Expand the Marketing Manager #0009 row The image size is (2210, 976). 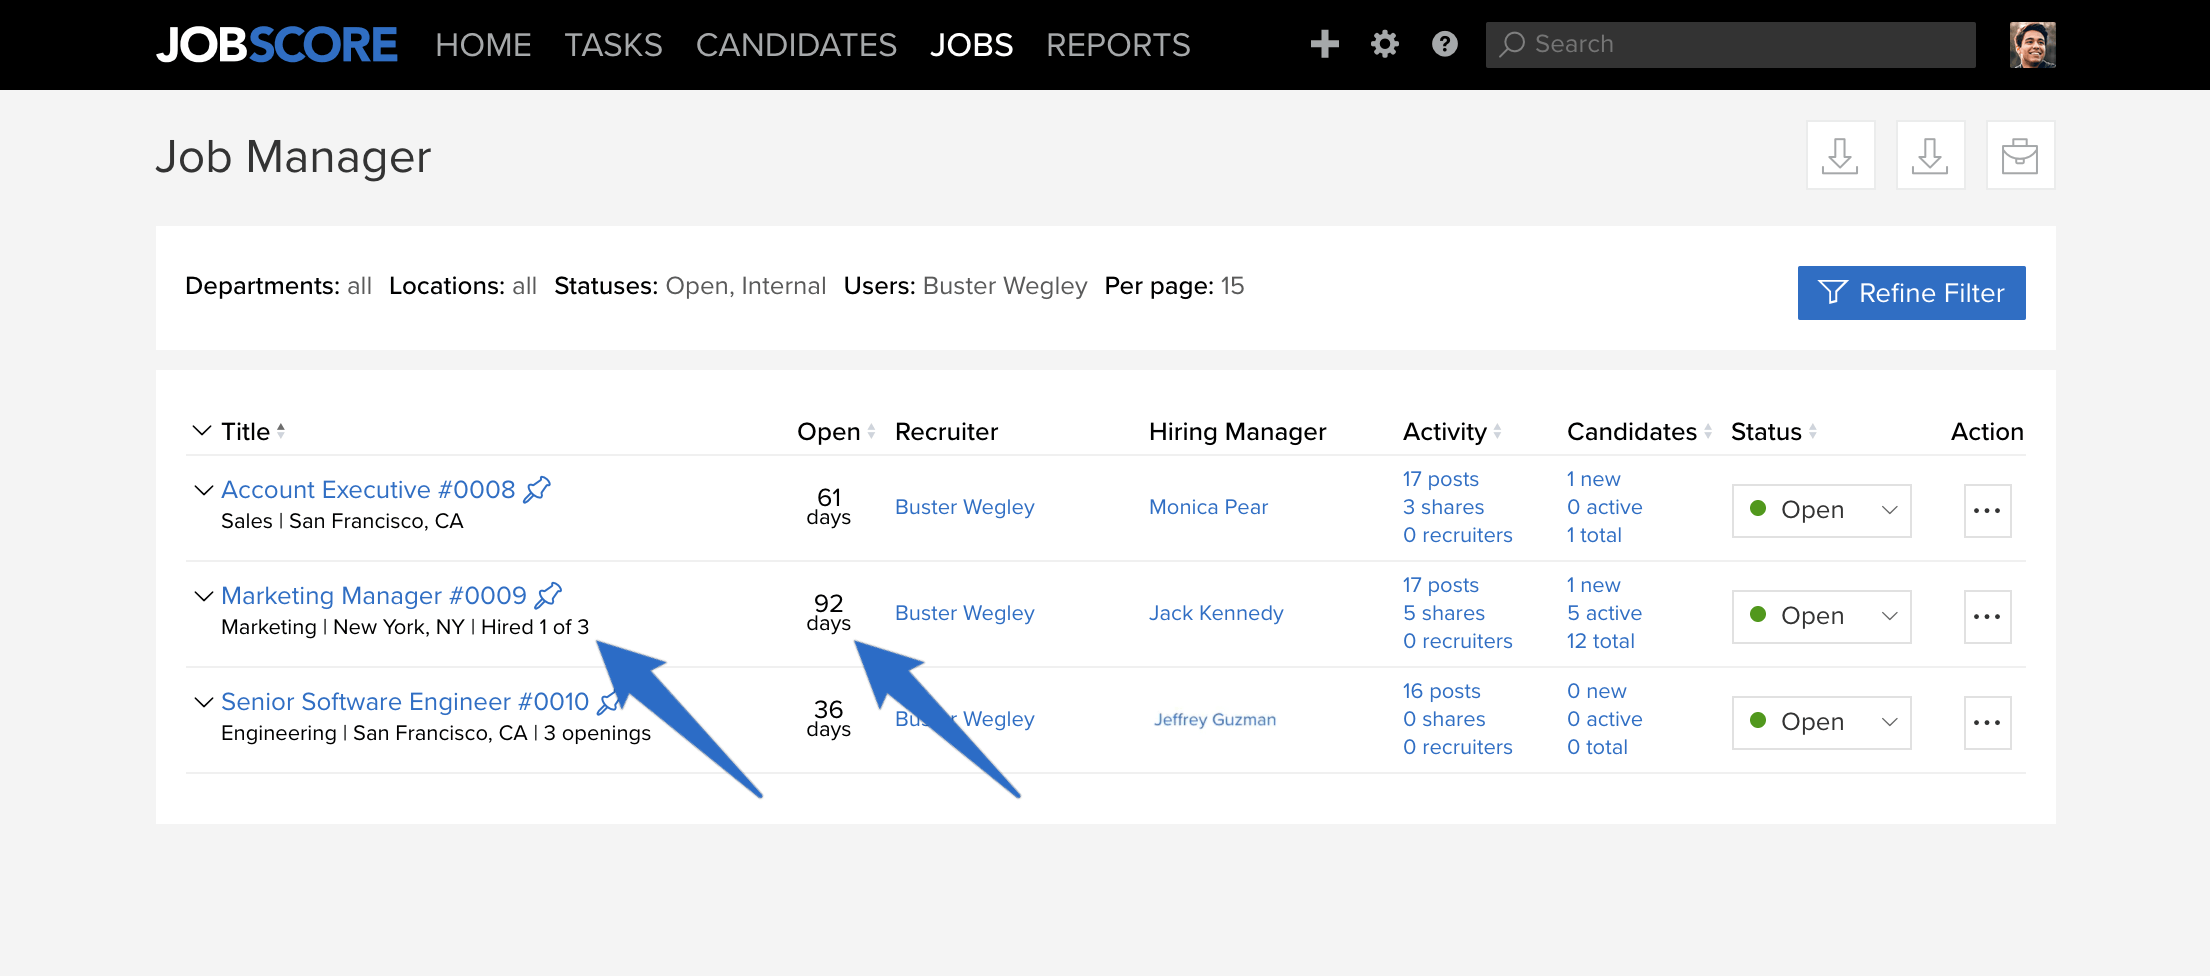(x=203, y=596)
